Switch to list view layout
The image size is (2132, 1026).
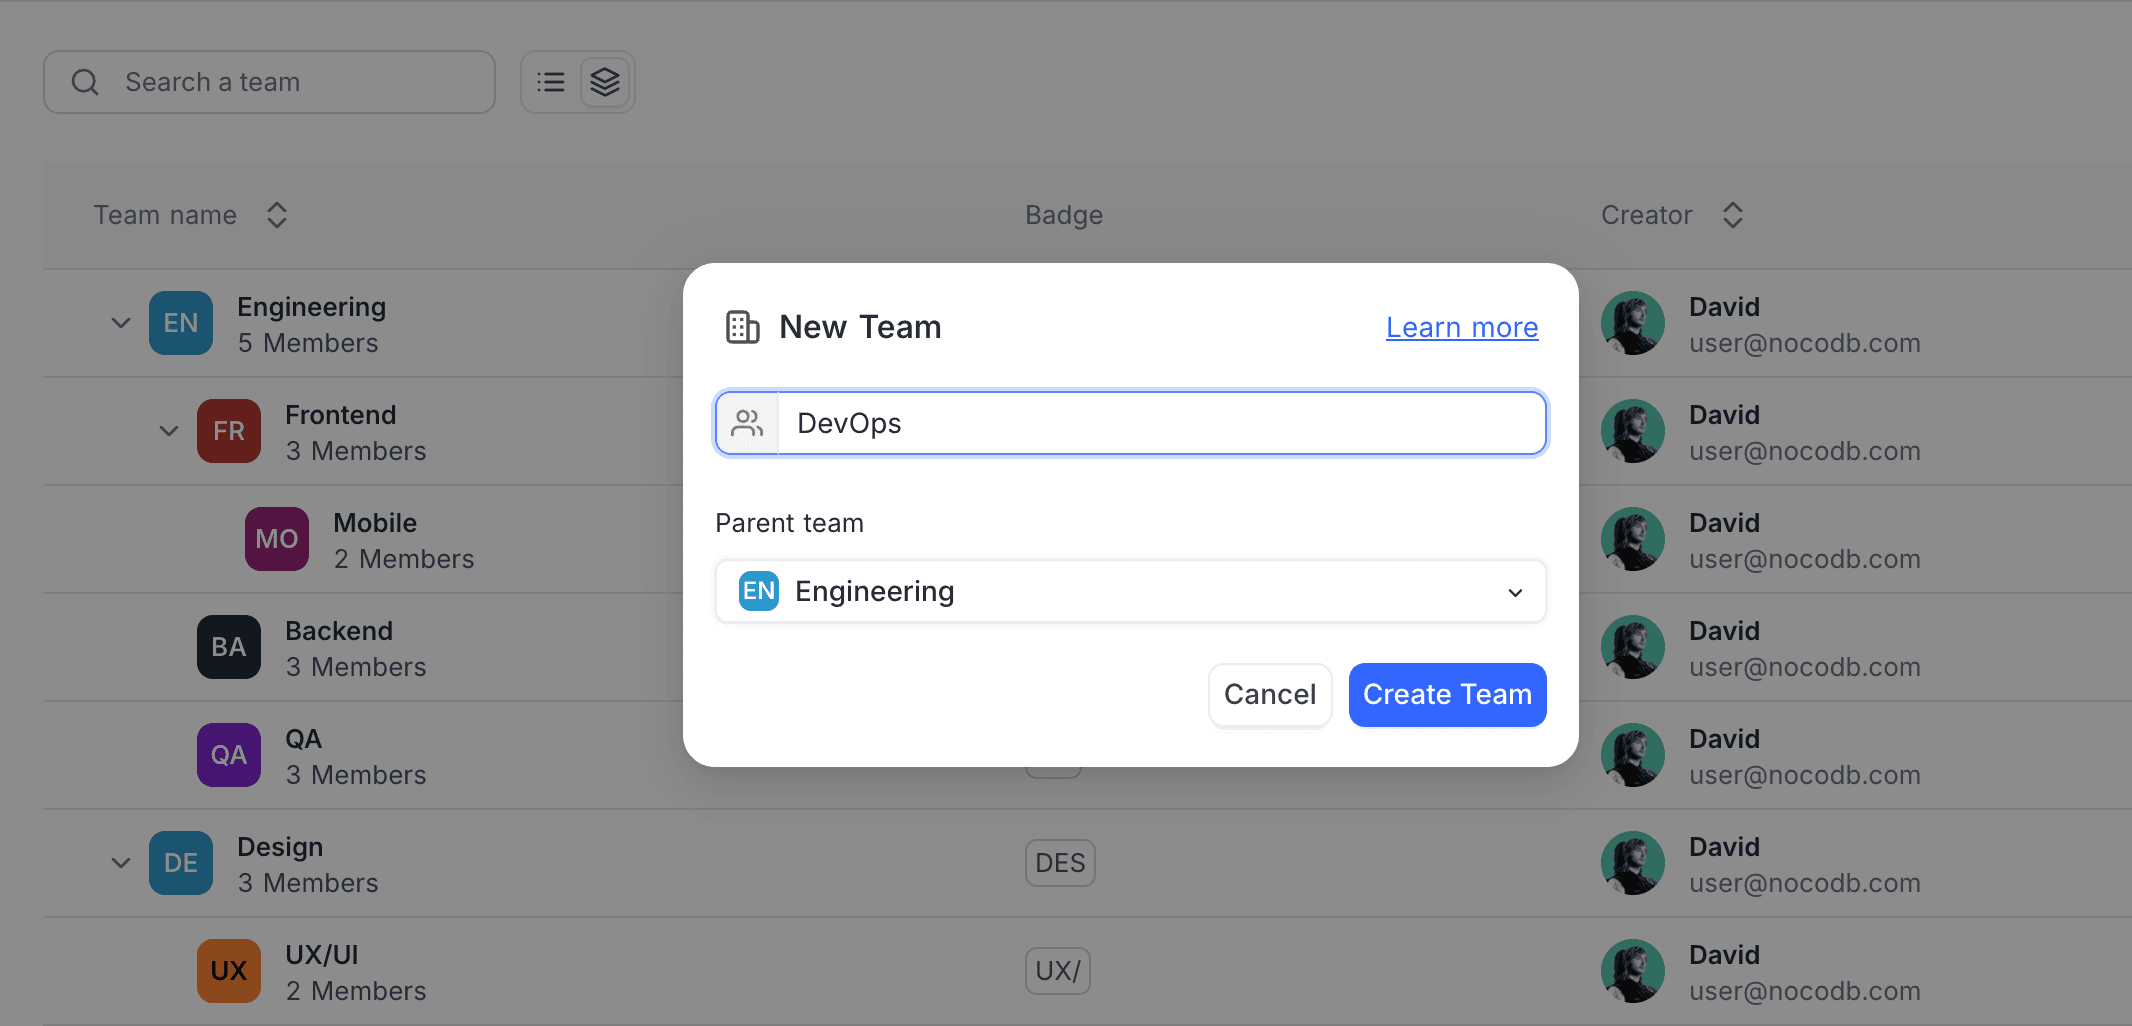pyautogui.click(x=551, y=82)
